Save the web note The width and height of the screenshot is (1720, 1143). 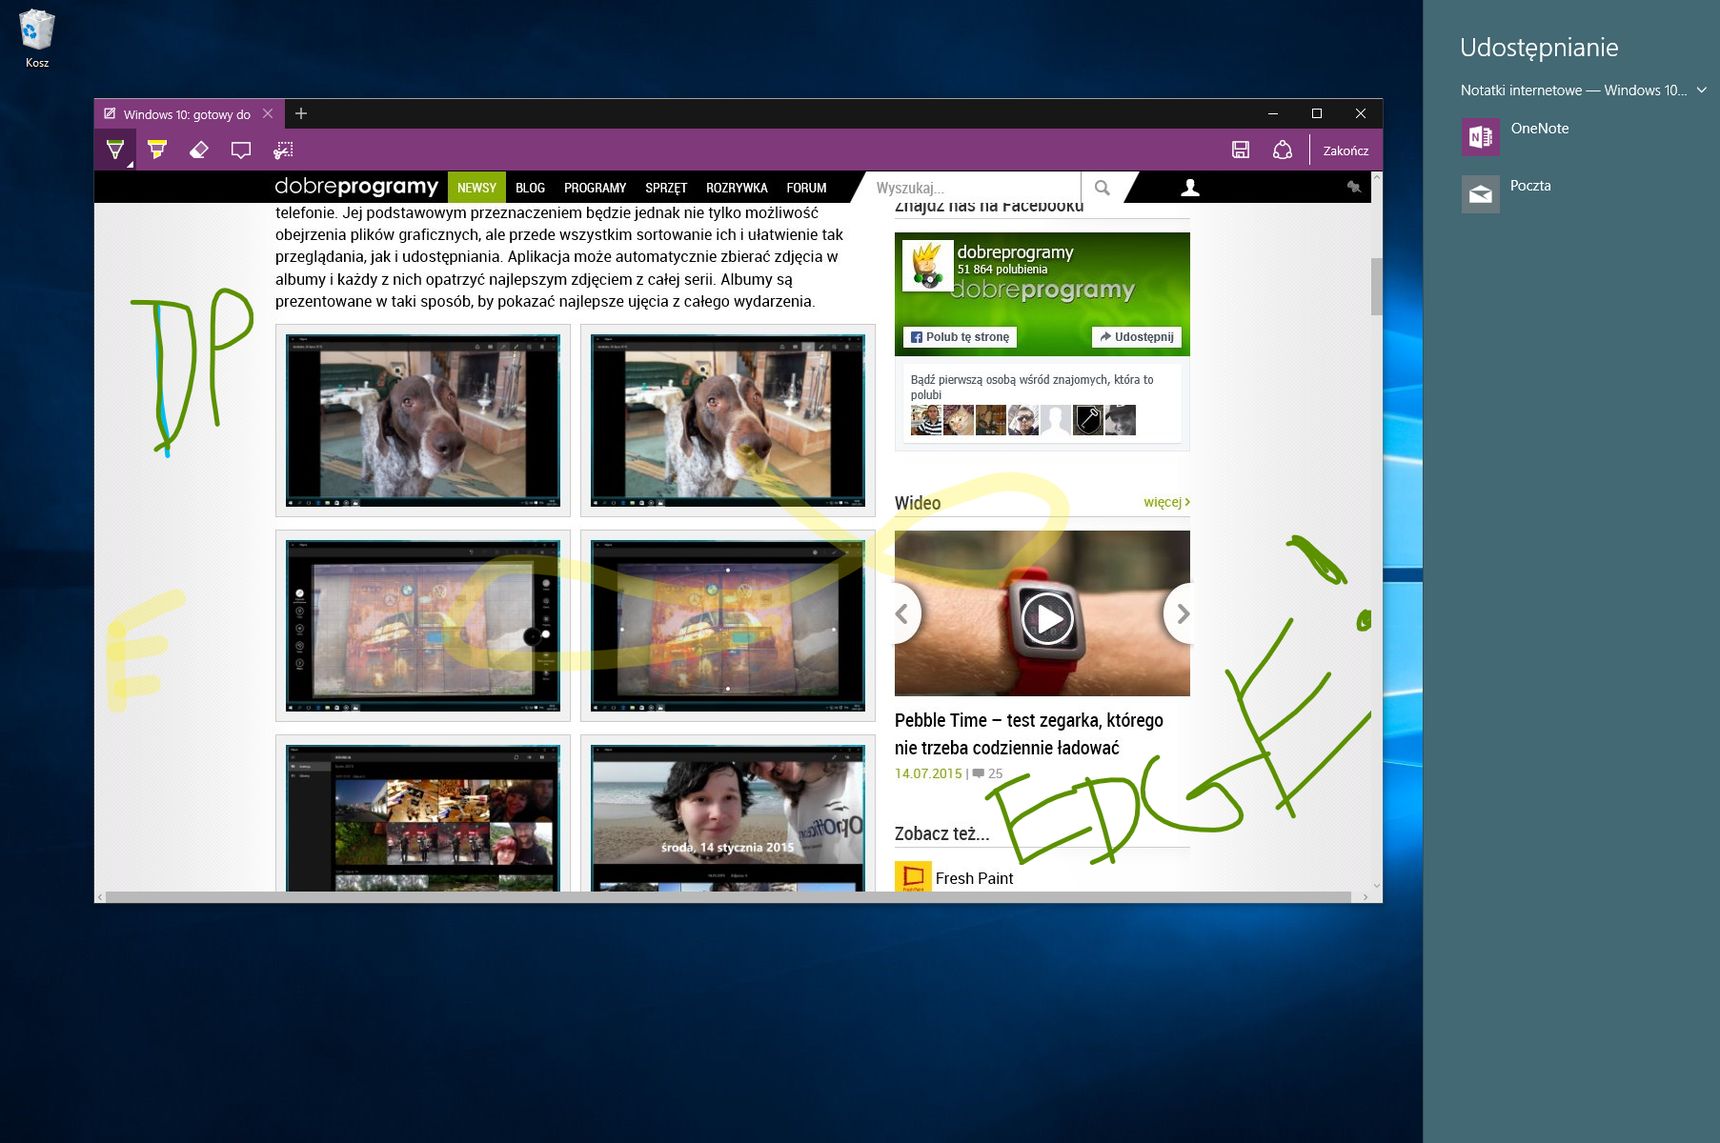coord(1240,150)
